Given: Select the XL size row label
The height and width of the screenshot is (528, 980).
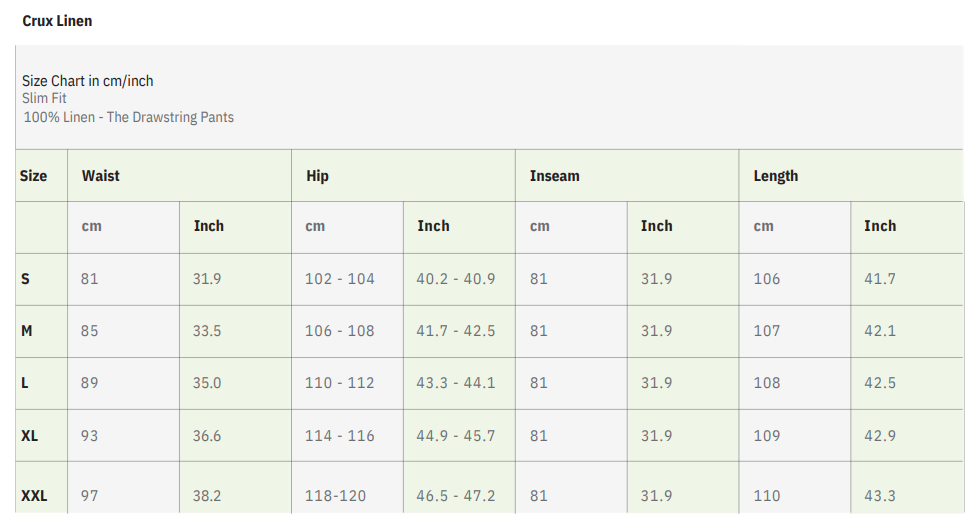Looking at the screenshot, I should (30, 436).
